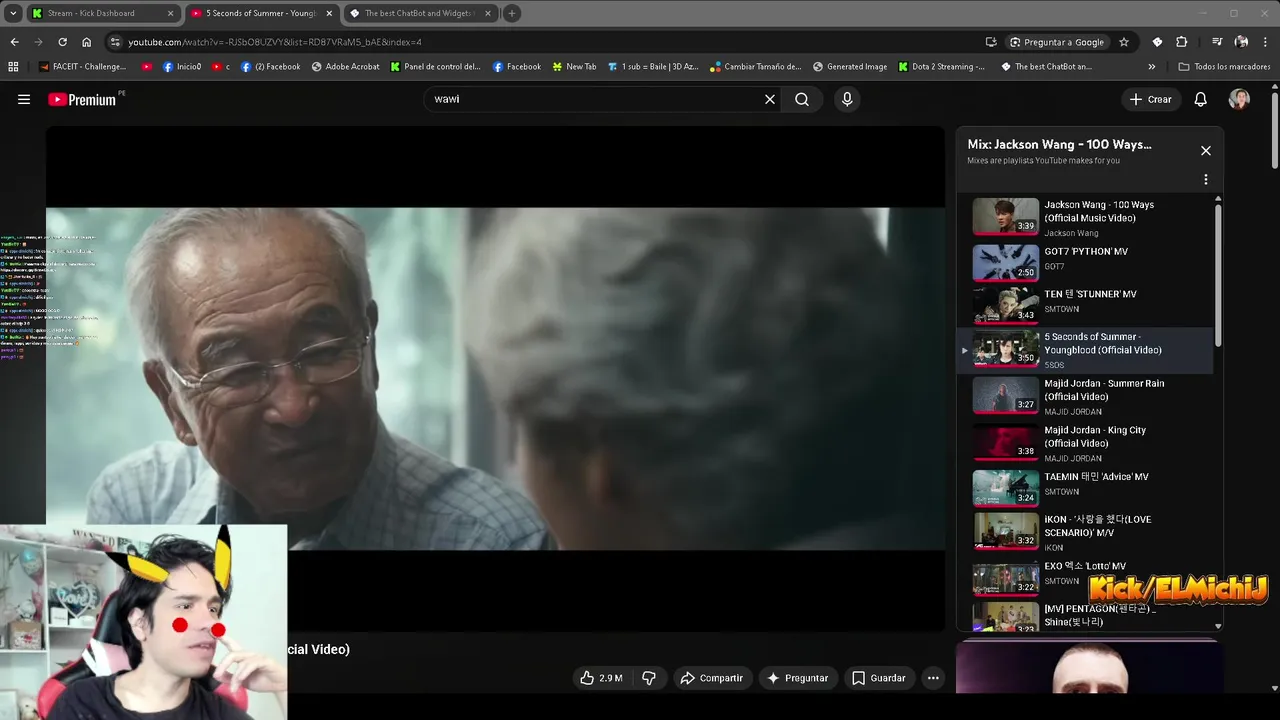Screen dimensions: 1280x720
Task: Go back in browser history
Action: tap(14, 42)
